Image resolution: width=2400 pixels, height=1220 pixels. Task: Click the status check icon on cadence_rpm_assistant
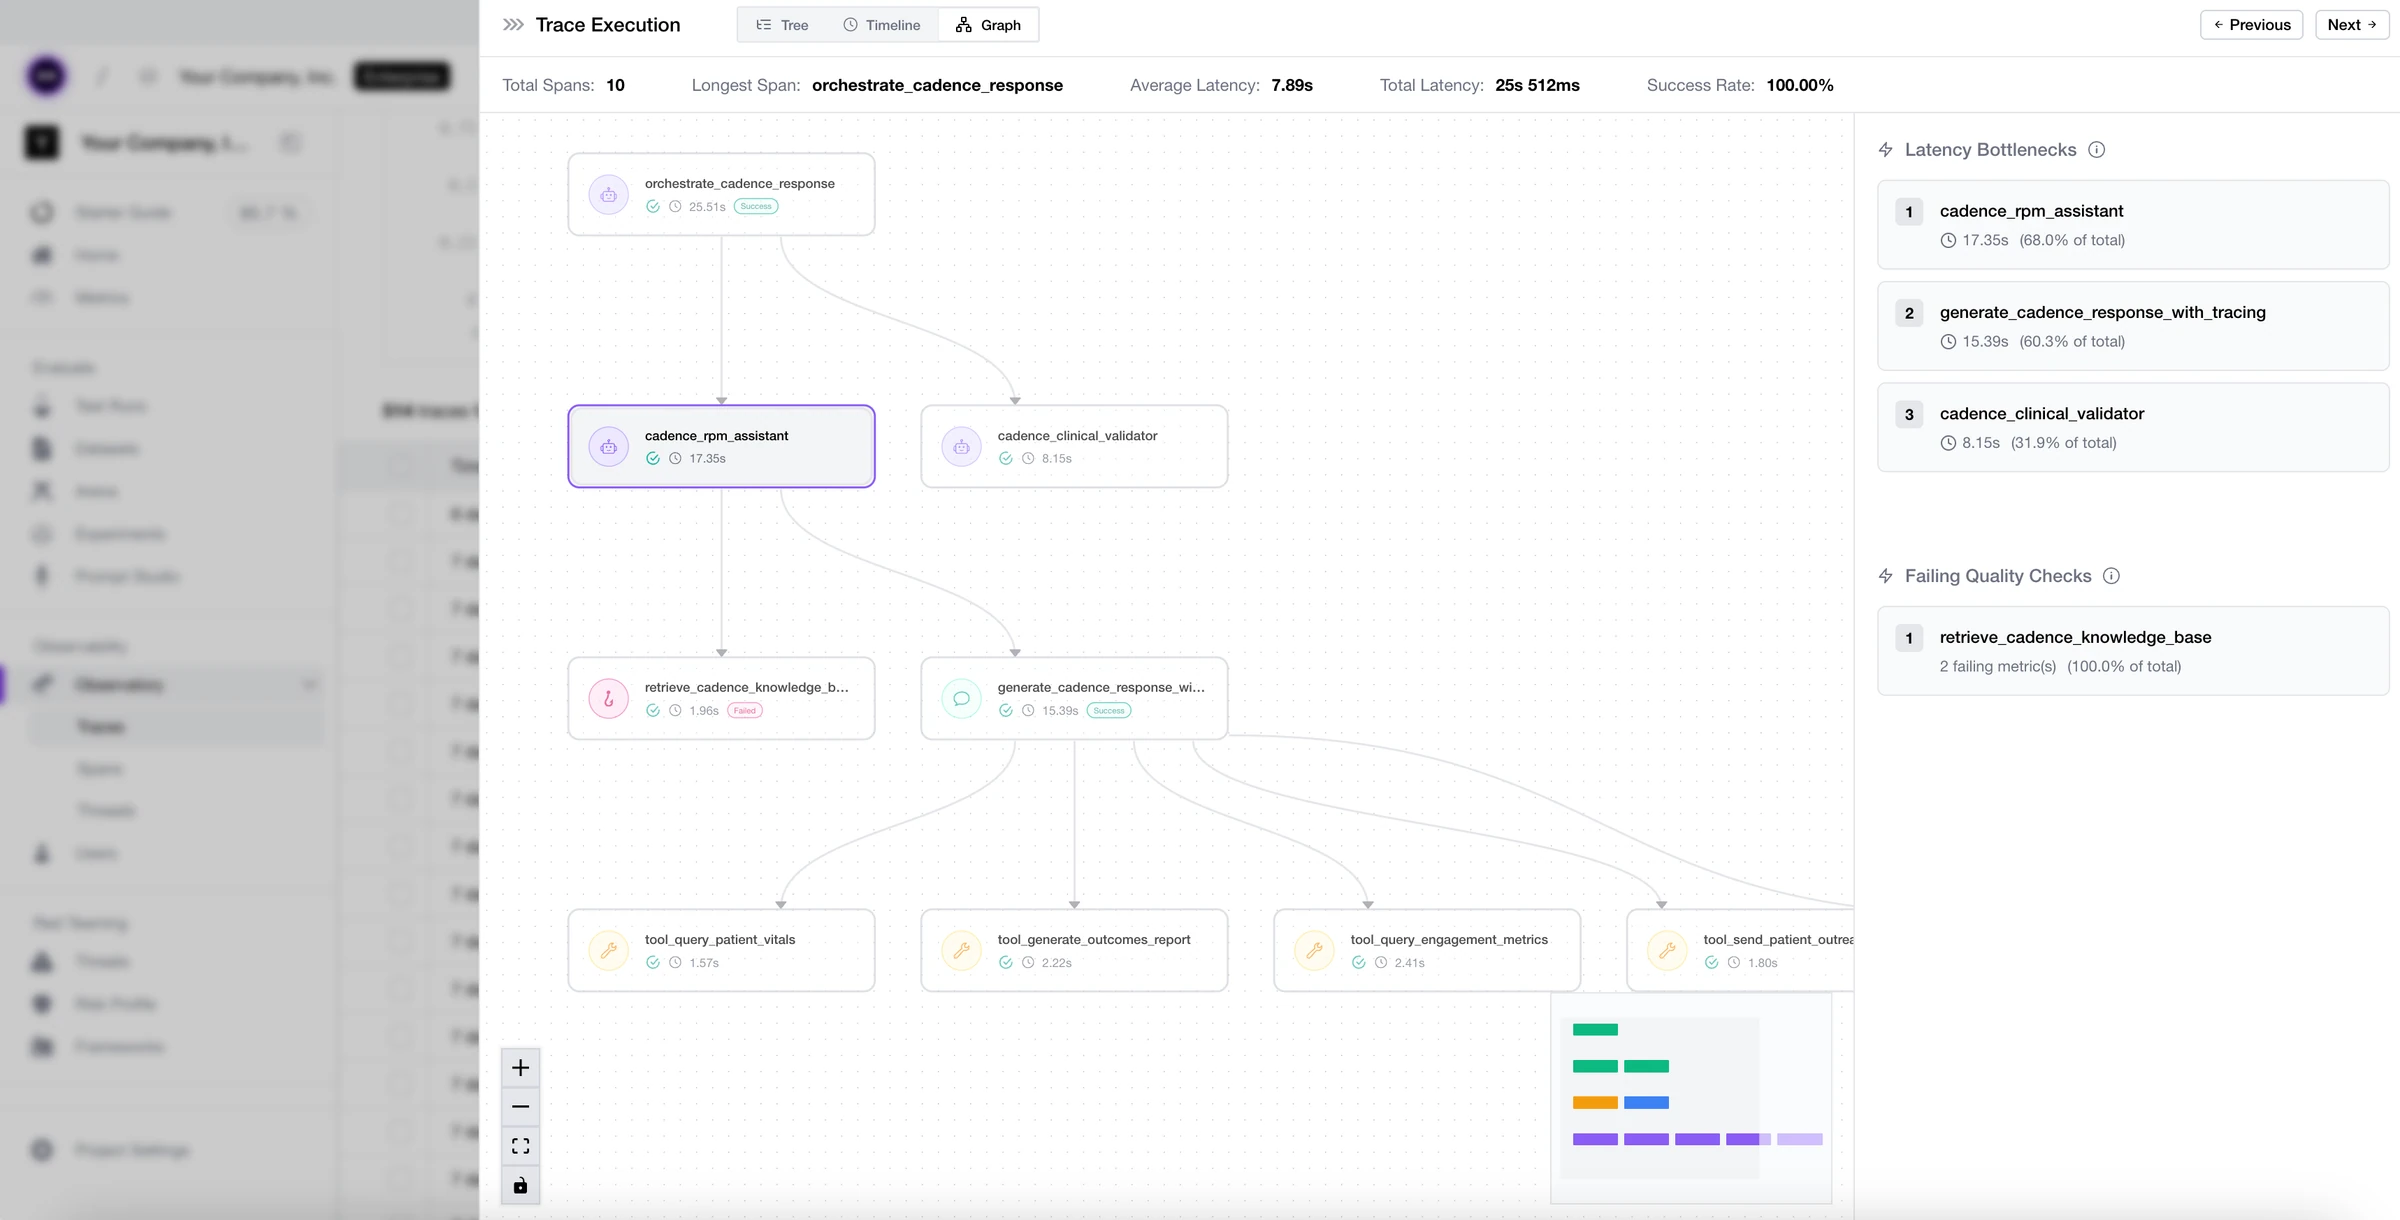pos(653,459)
